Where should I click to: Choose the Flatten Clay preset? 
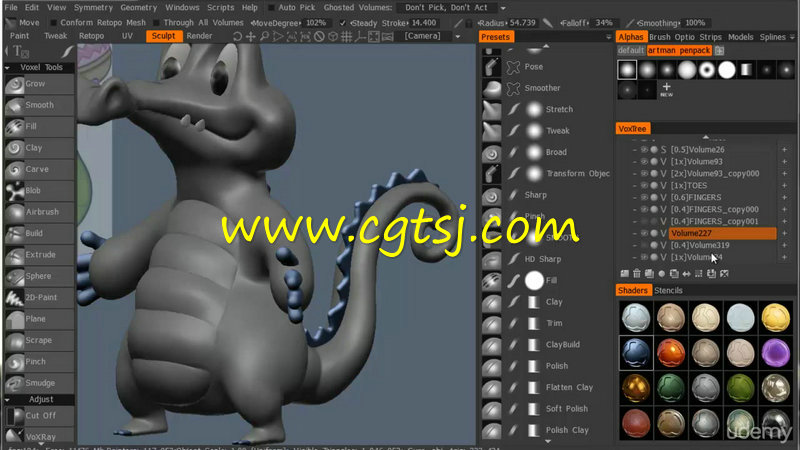[x=546, y=387]
